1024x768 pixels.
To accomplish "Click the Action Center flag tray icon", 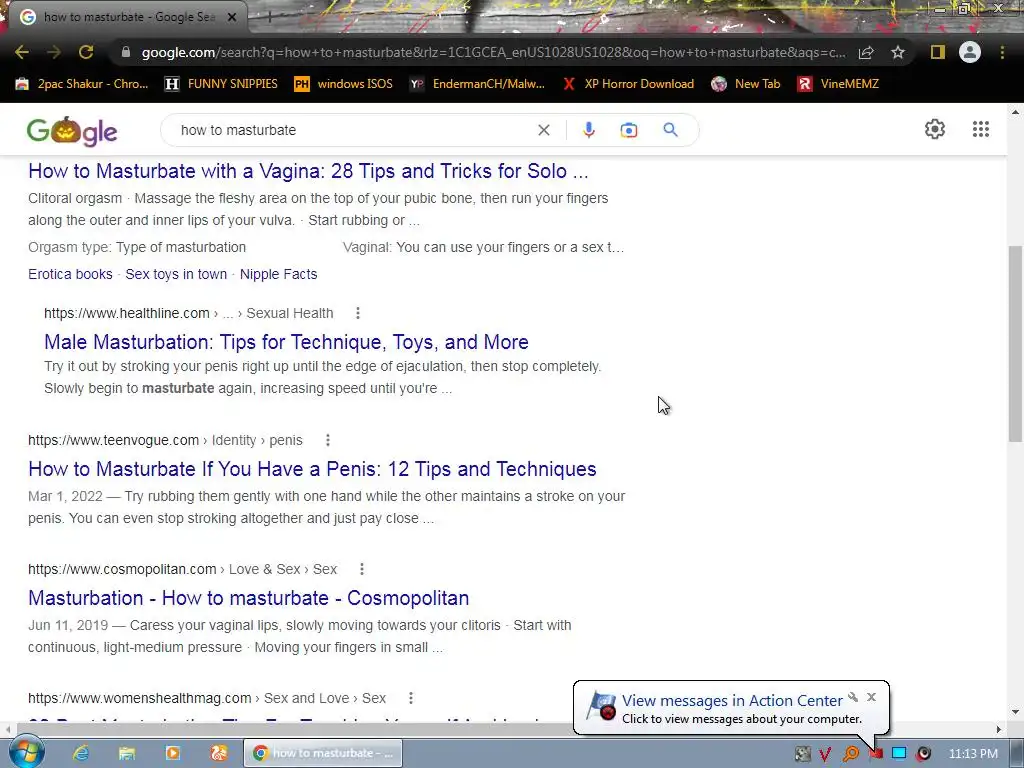I will (x=876, y=754).
